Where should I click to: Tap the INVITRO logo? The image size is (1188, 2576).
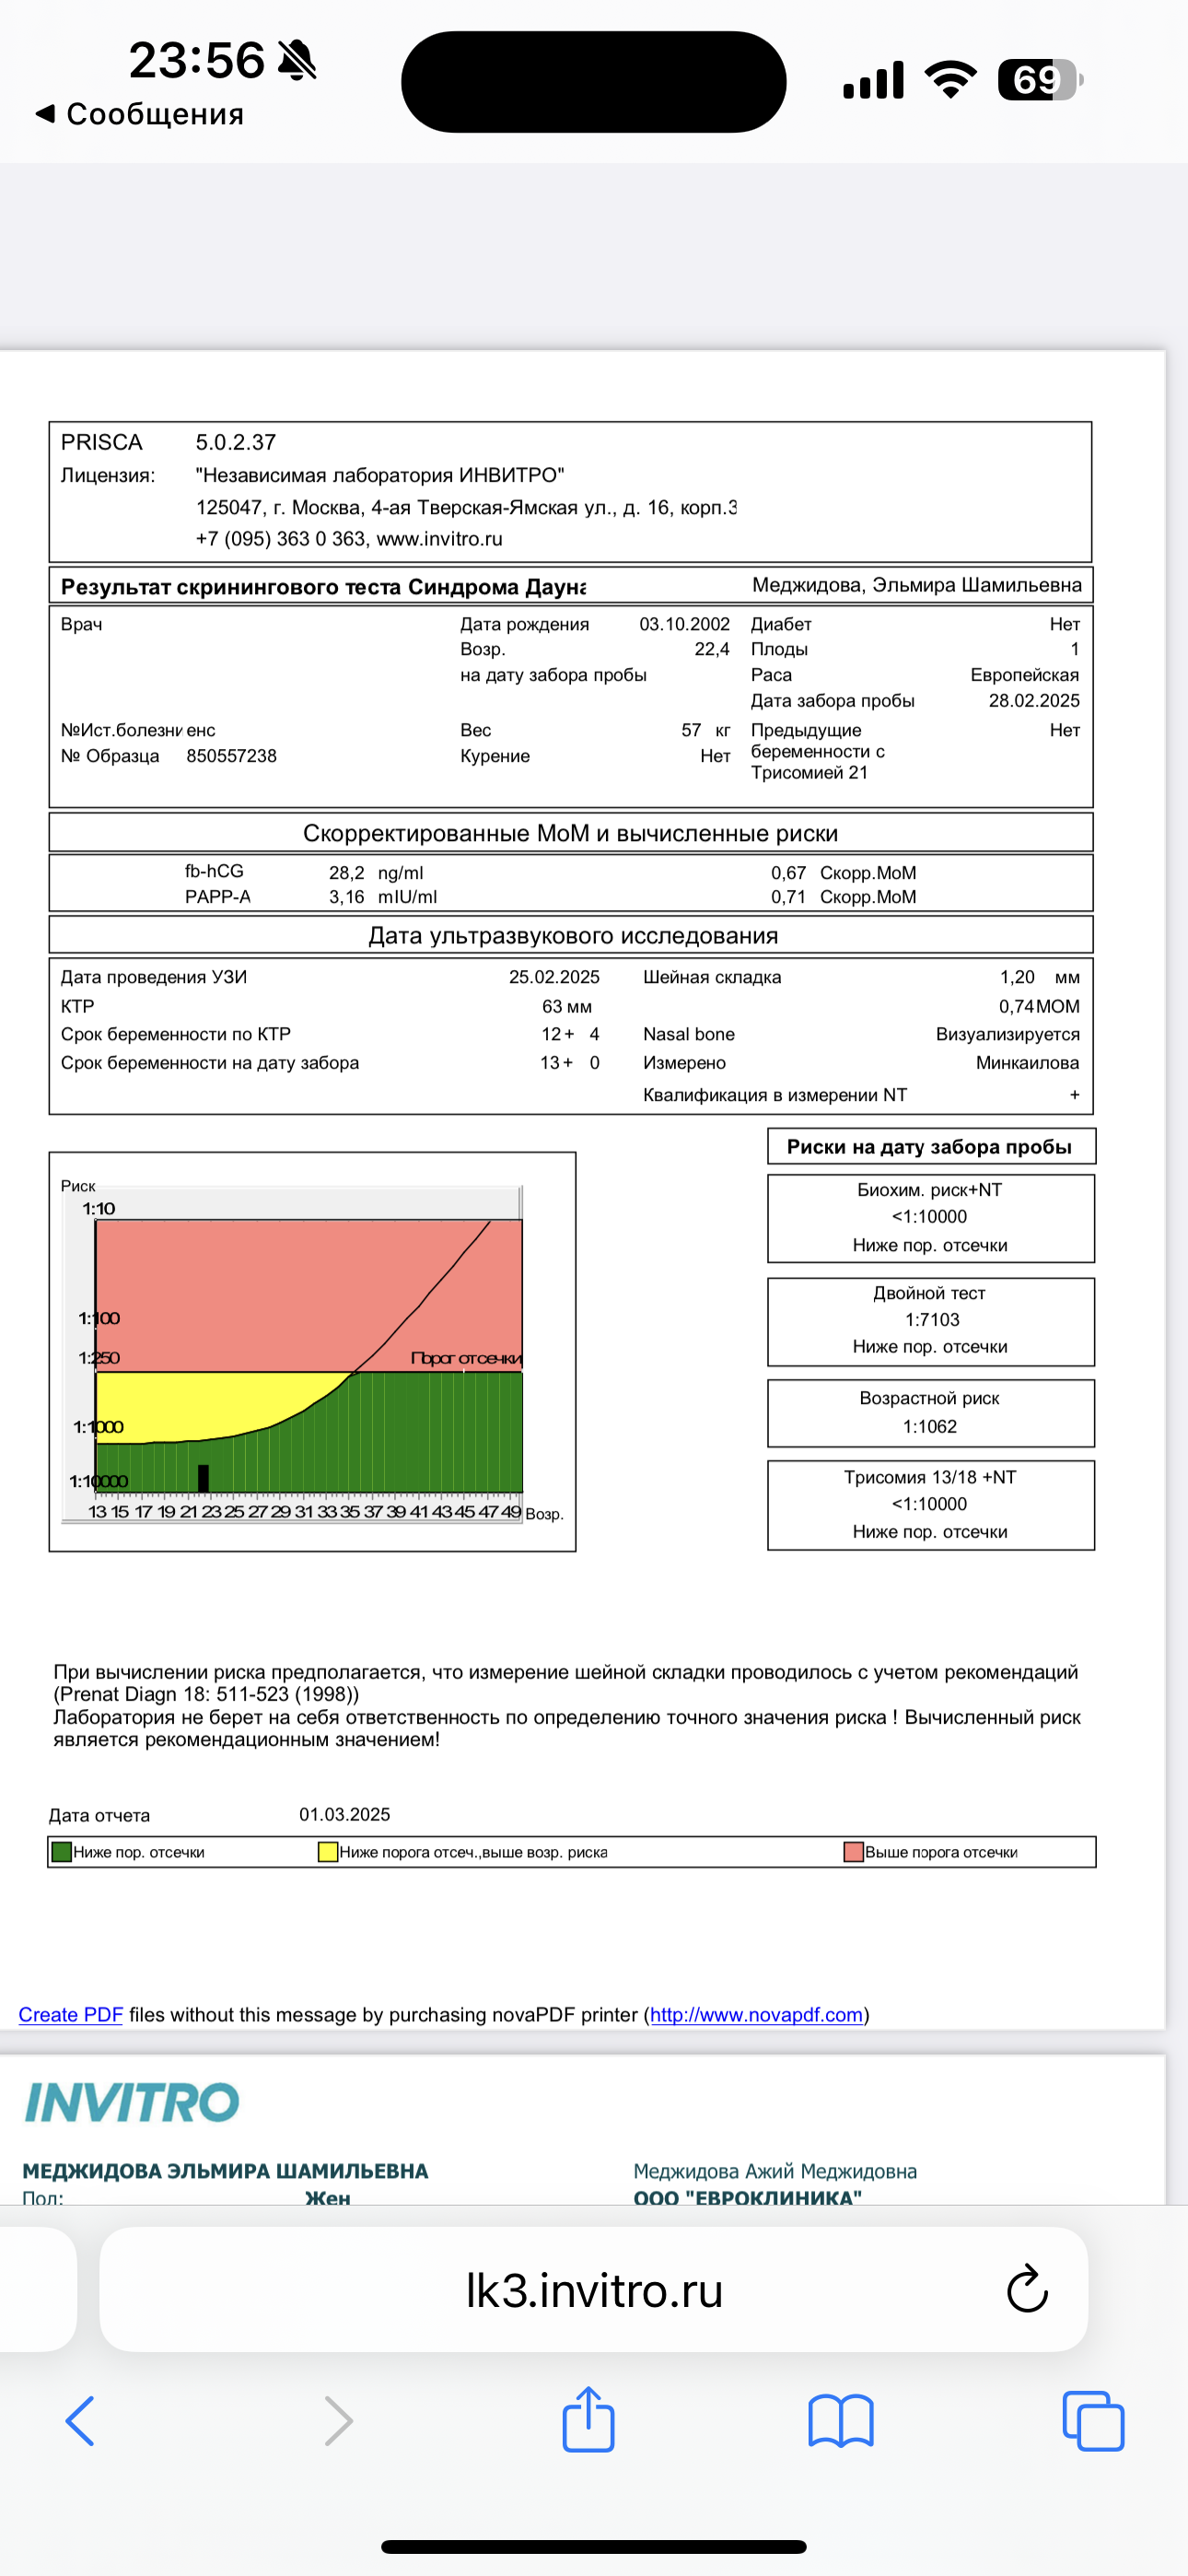point(132,2102)
